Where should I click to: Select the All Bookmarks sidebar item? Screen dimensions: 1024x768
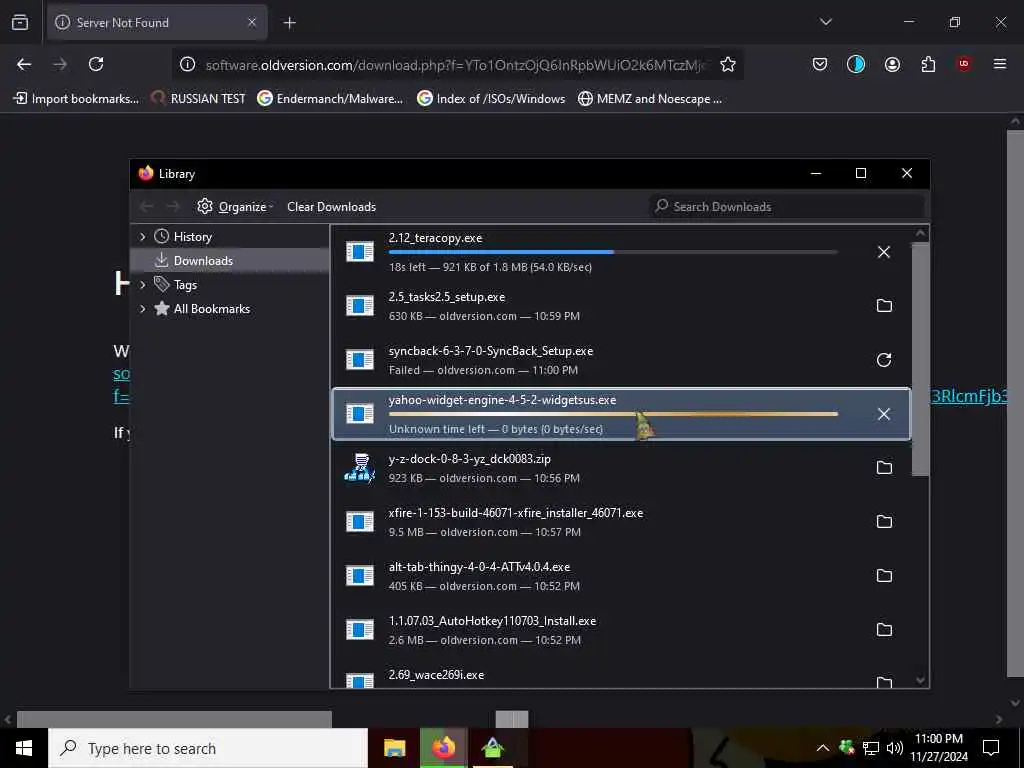[230, 309]
